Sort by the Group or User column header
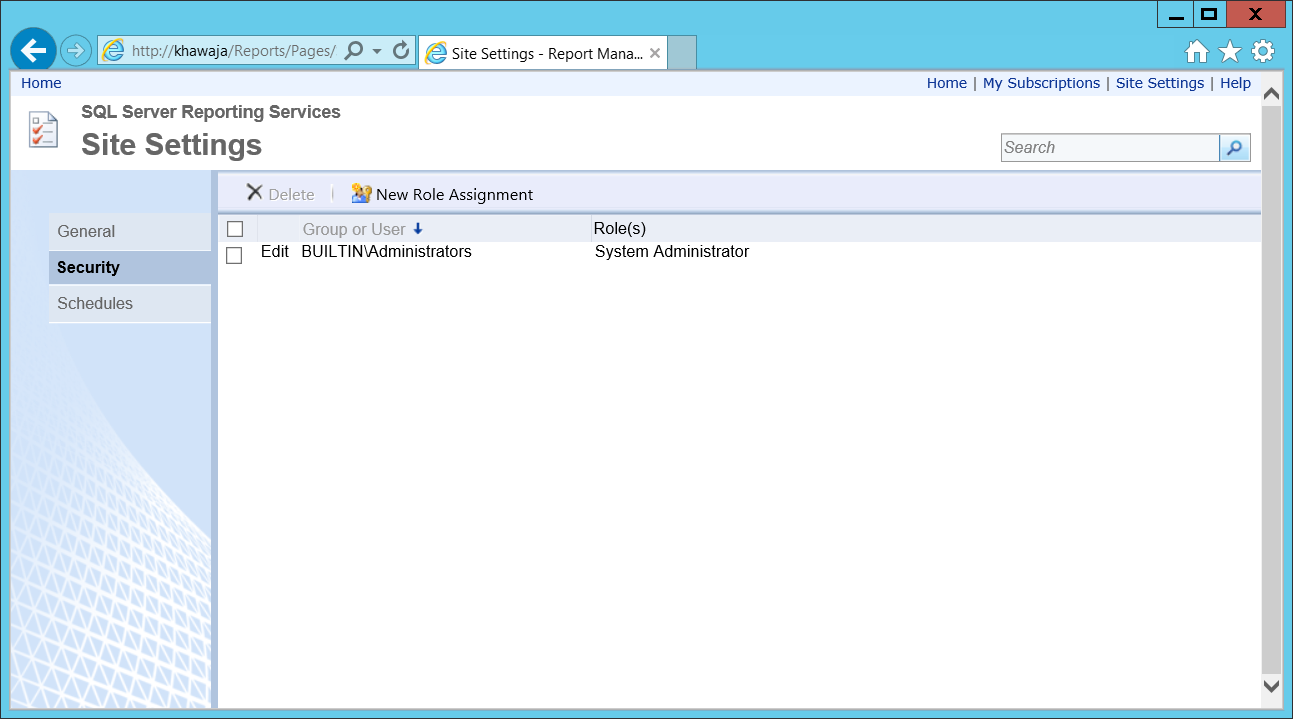 pos(354,229)
